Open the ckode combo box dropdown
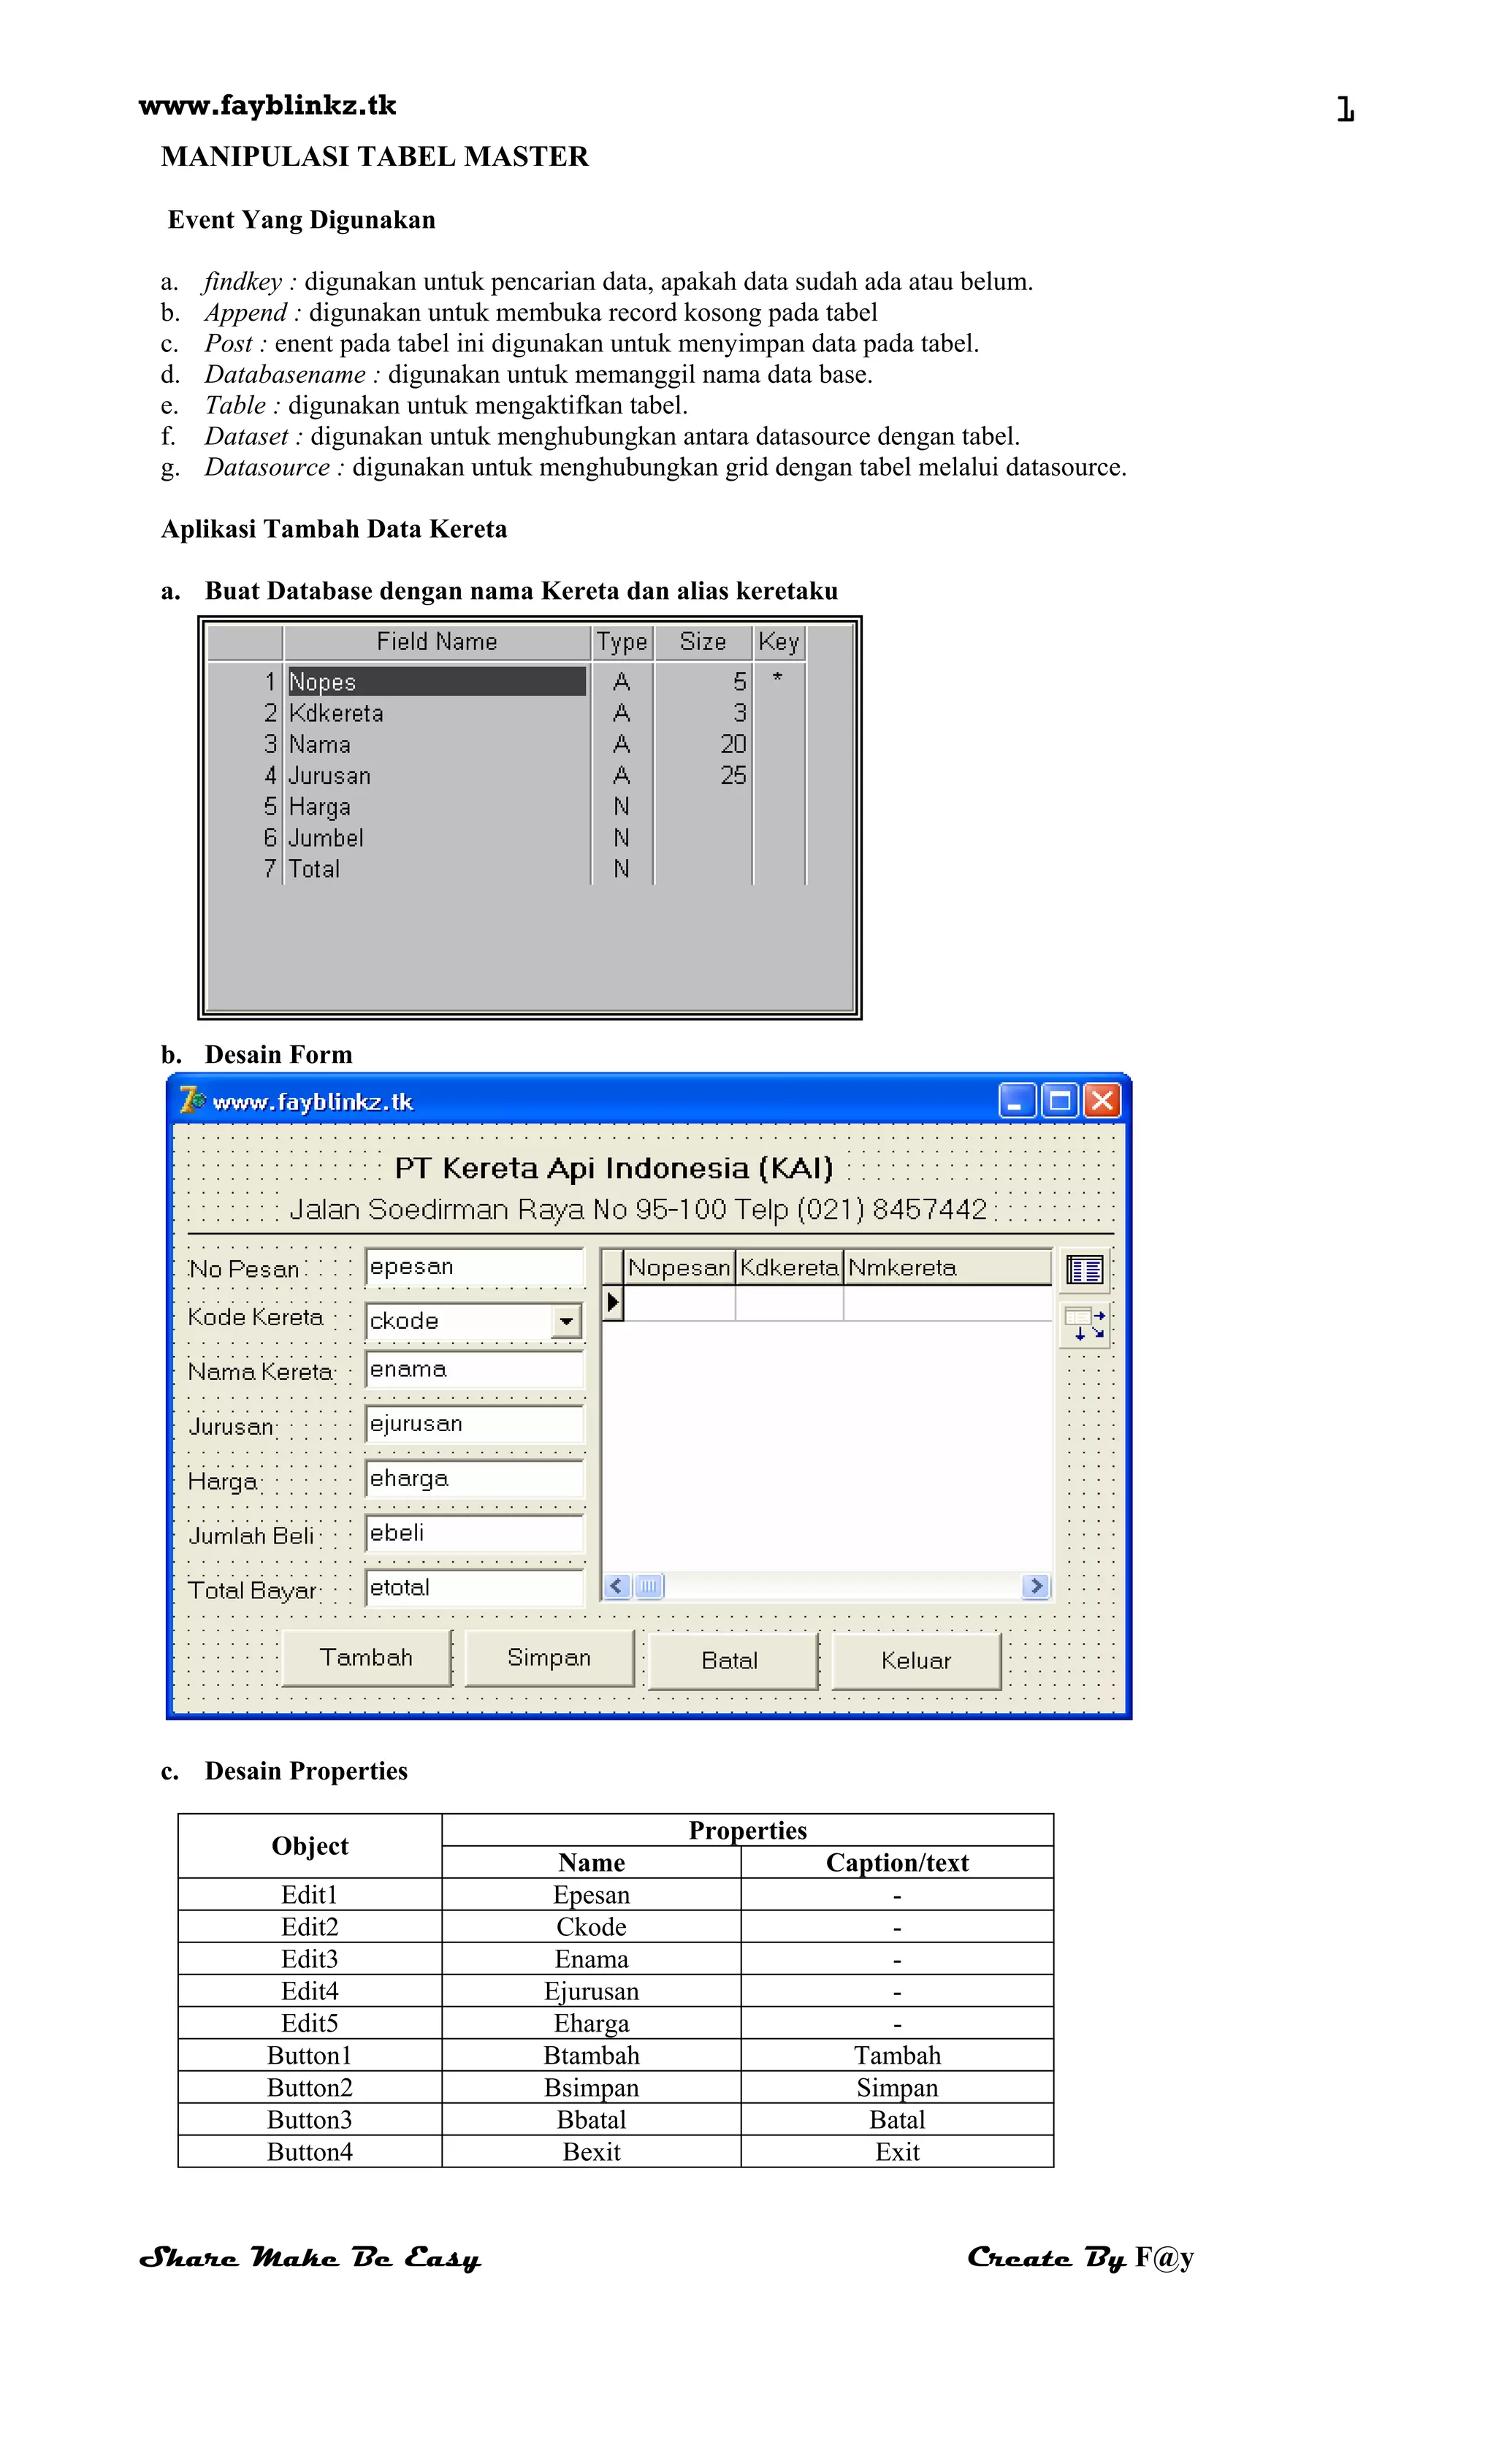The height and width of the screenshot is (2464, 1496). tap(566, 1321)
